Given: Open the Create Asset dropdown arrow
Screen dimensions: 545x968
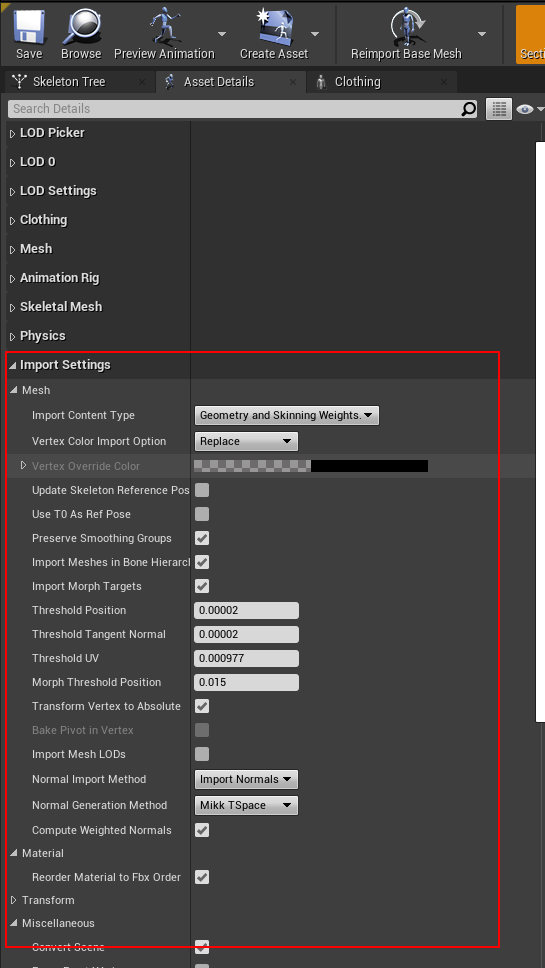Looking at the screenshot, I should point(315,33).
